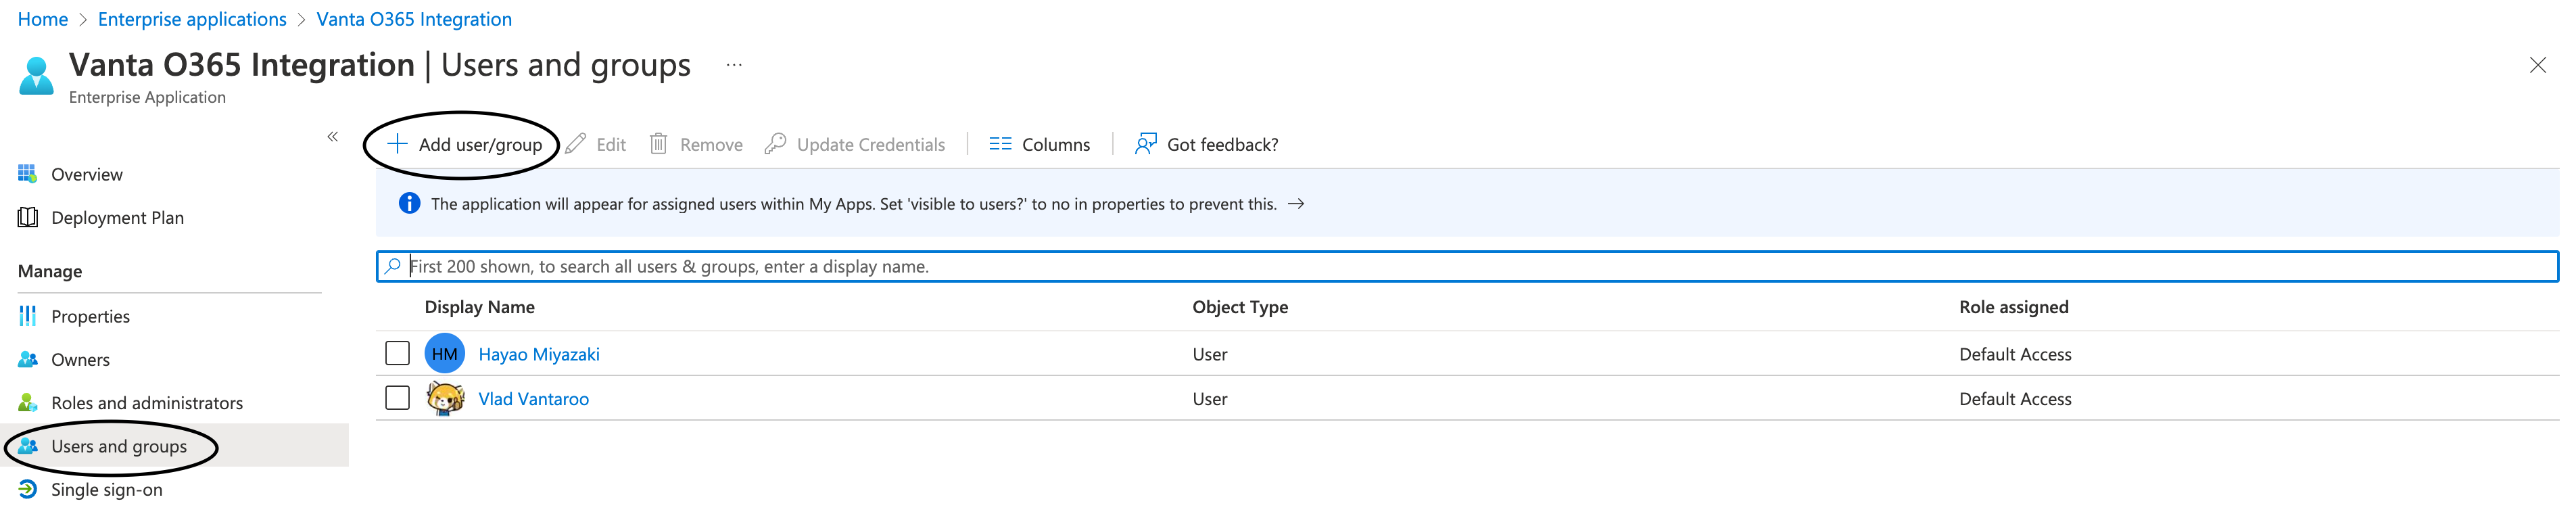2576x514 pixels.
Task: Click the Owners people icon
Action: coord(28,359)
